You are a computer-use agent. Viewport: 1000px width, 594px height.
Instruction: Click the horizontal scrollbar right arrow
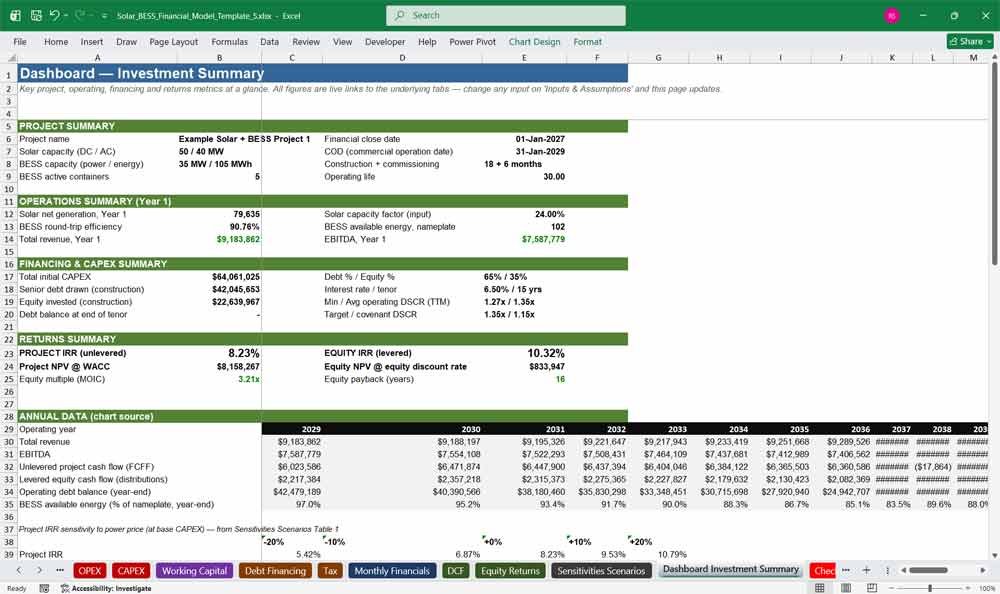coord(983,570)
